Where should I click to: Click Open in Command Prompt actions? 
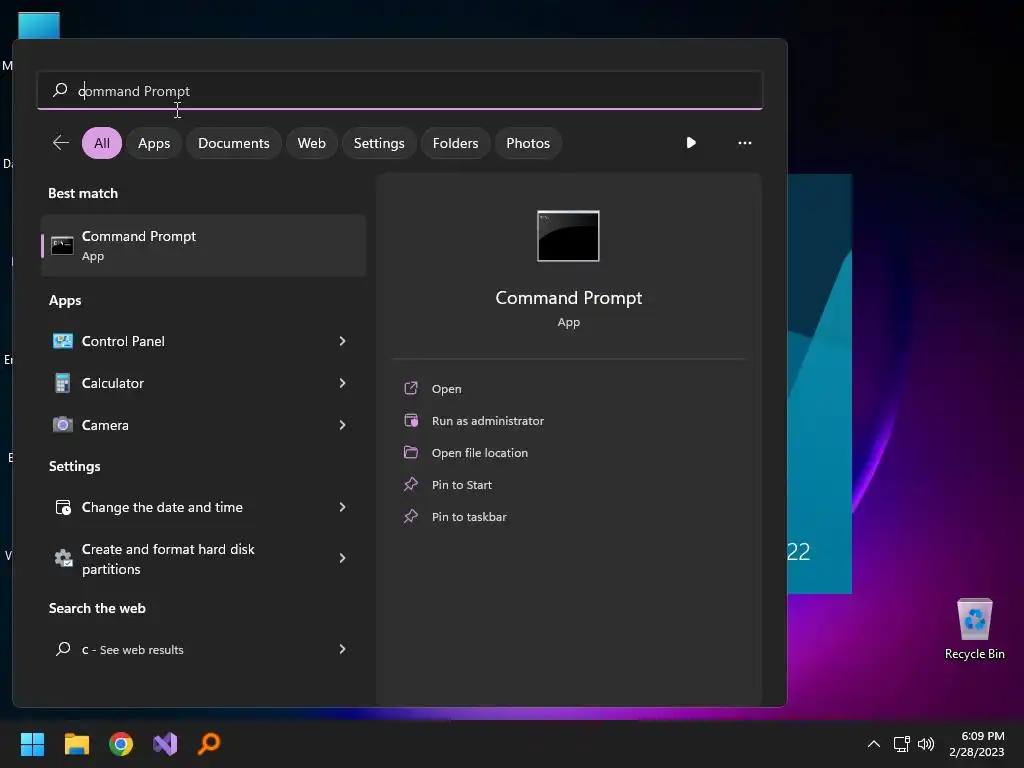point(447,389)
